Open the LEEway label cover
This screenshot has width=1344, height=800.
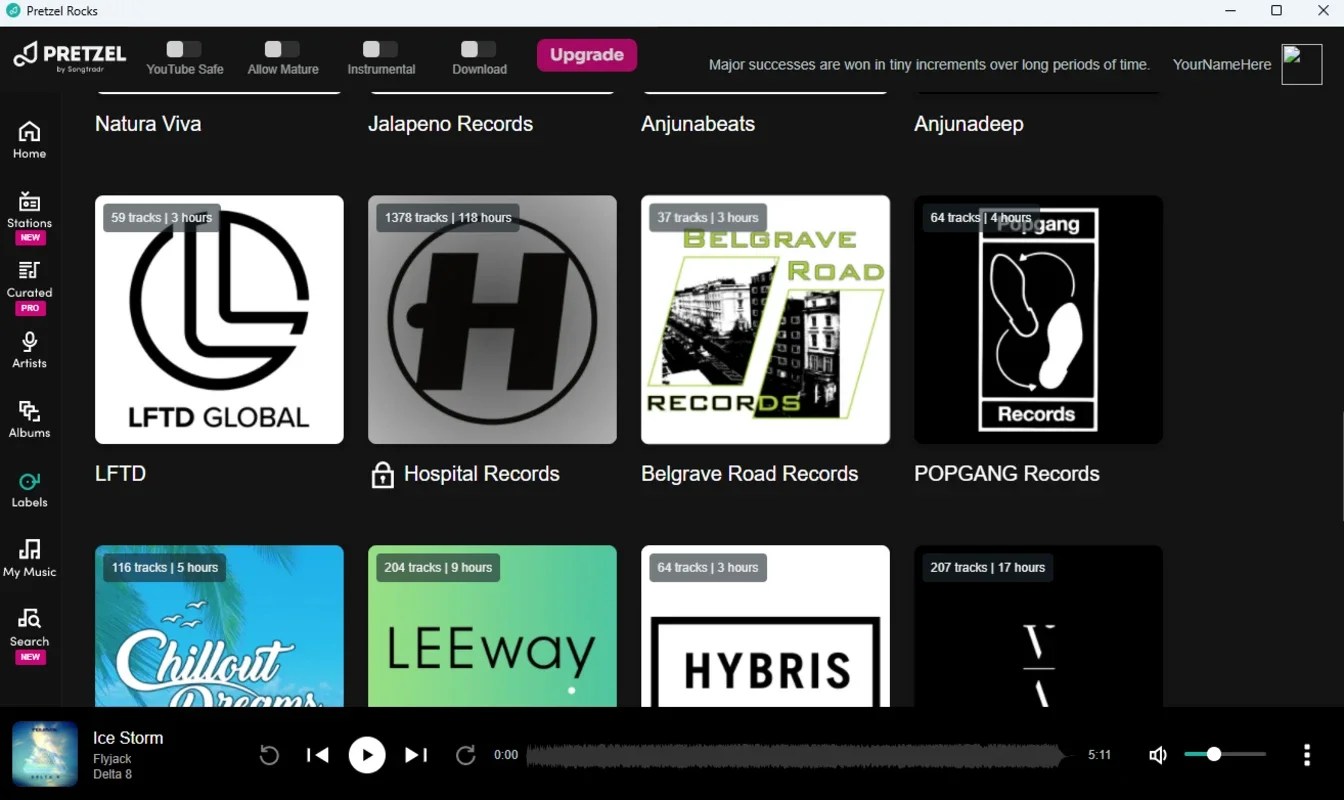[492, 626]
